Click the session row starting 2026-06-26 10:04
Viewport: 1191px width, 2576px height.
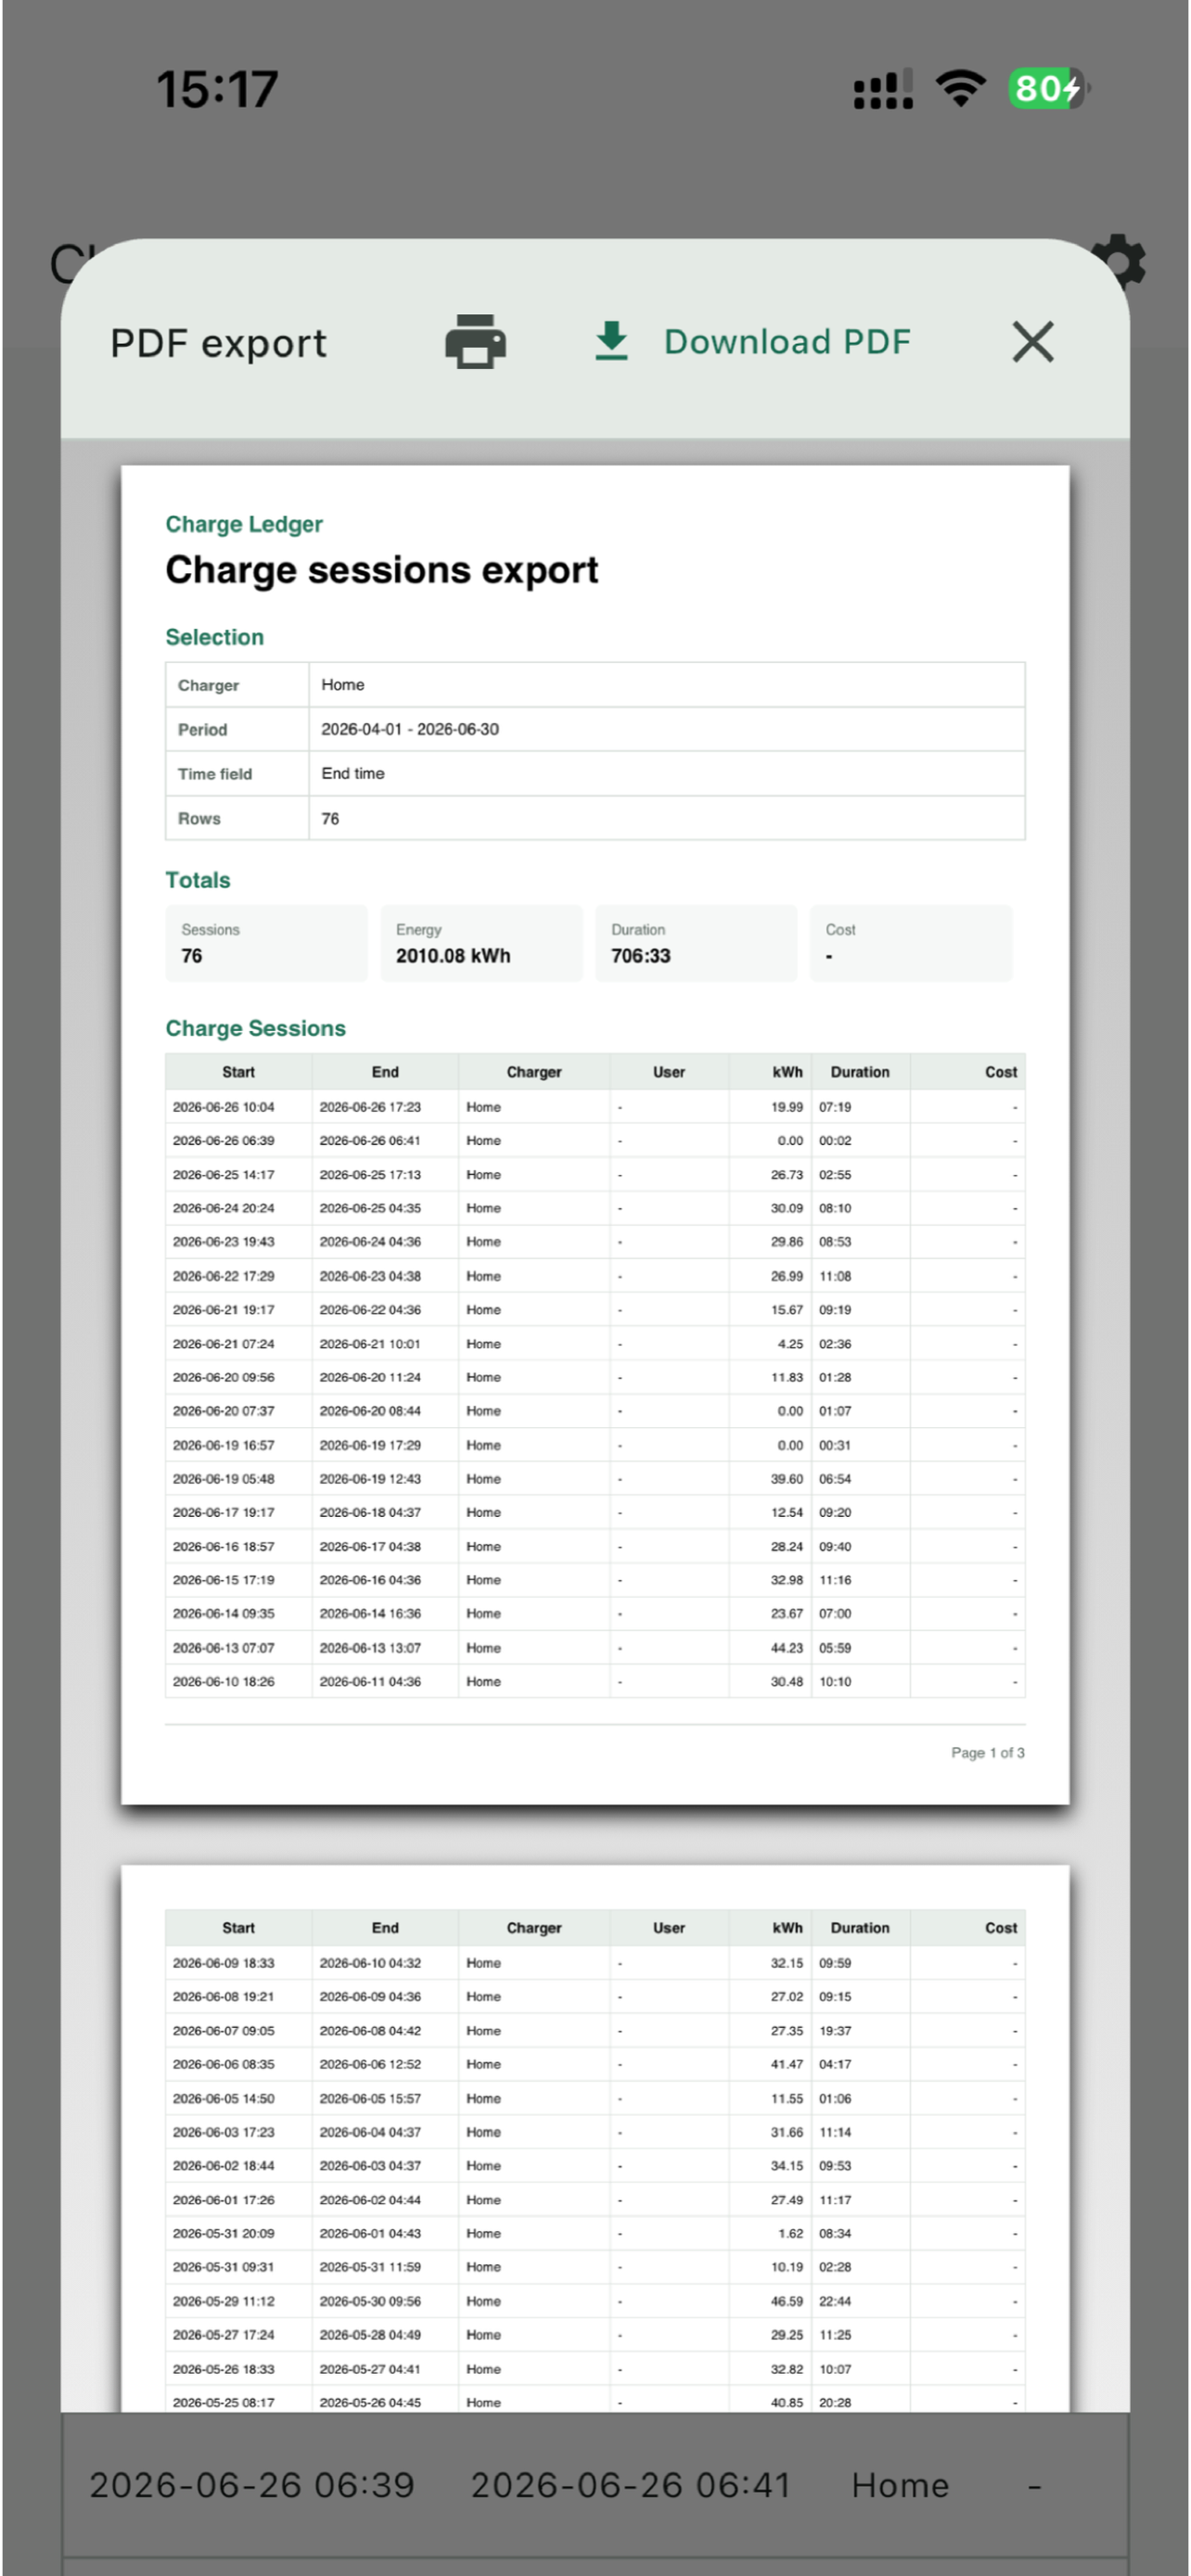[595, 1107]
